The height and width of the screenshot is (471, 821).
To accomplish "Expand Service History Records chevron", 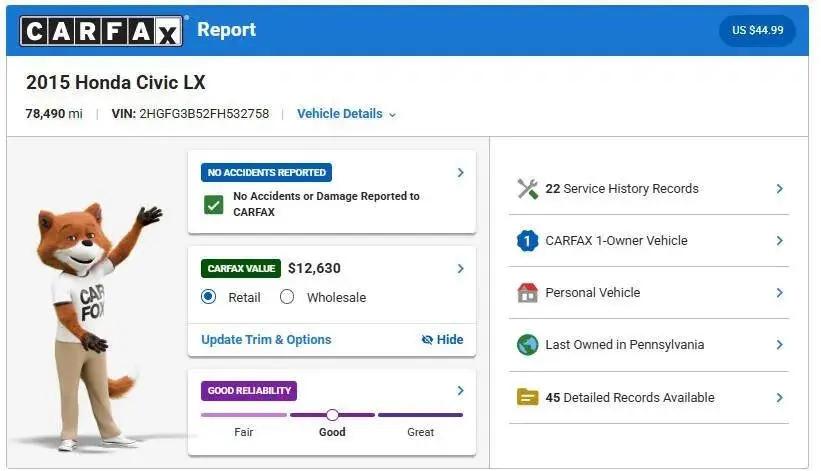I will coord(780,189).
